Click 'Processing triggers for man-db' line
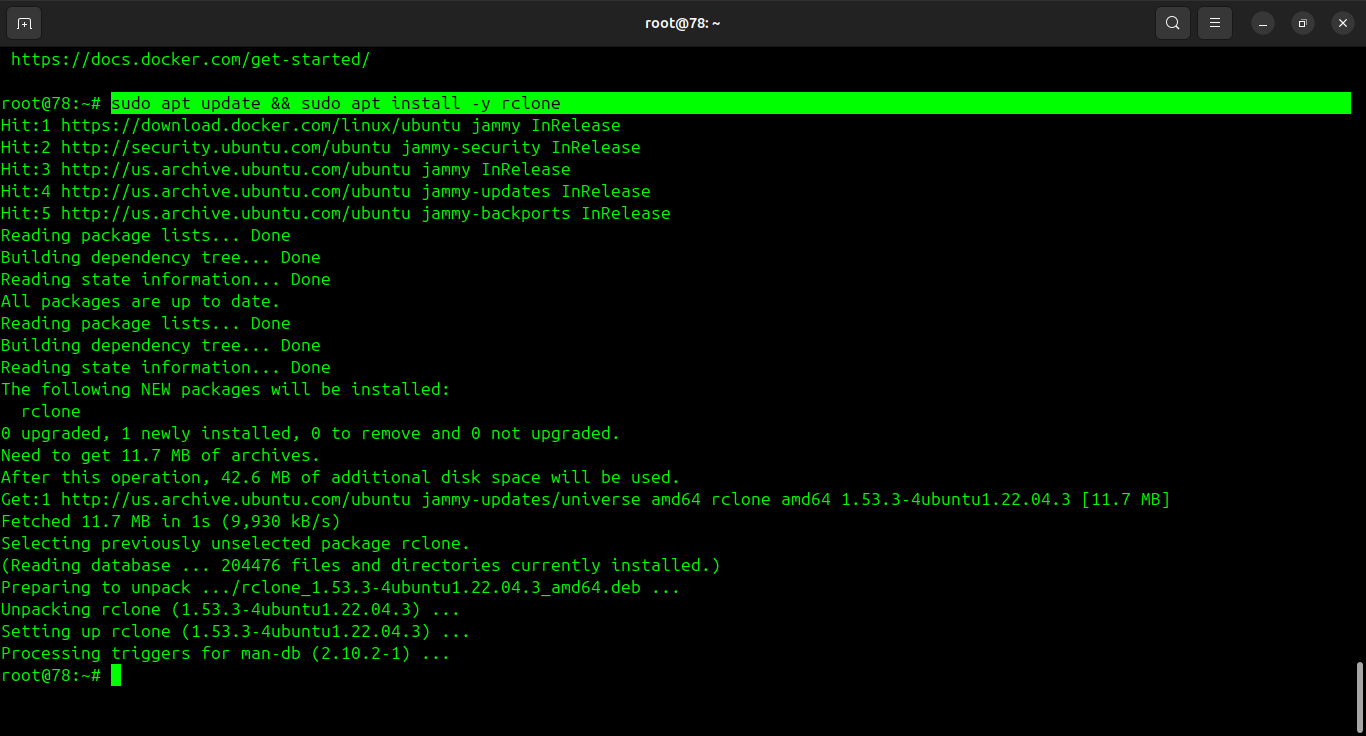The height and width of the screenshot is (736, 1366). [x=226, y=654]
